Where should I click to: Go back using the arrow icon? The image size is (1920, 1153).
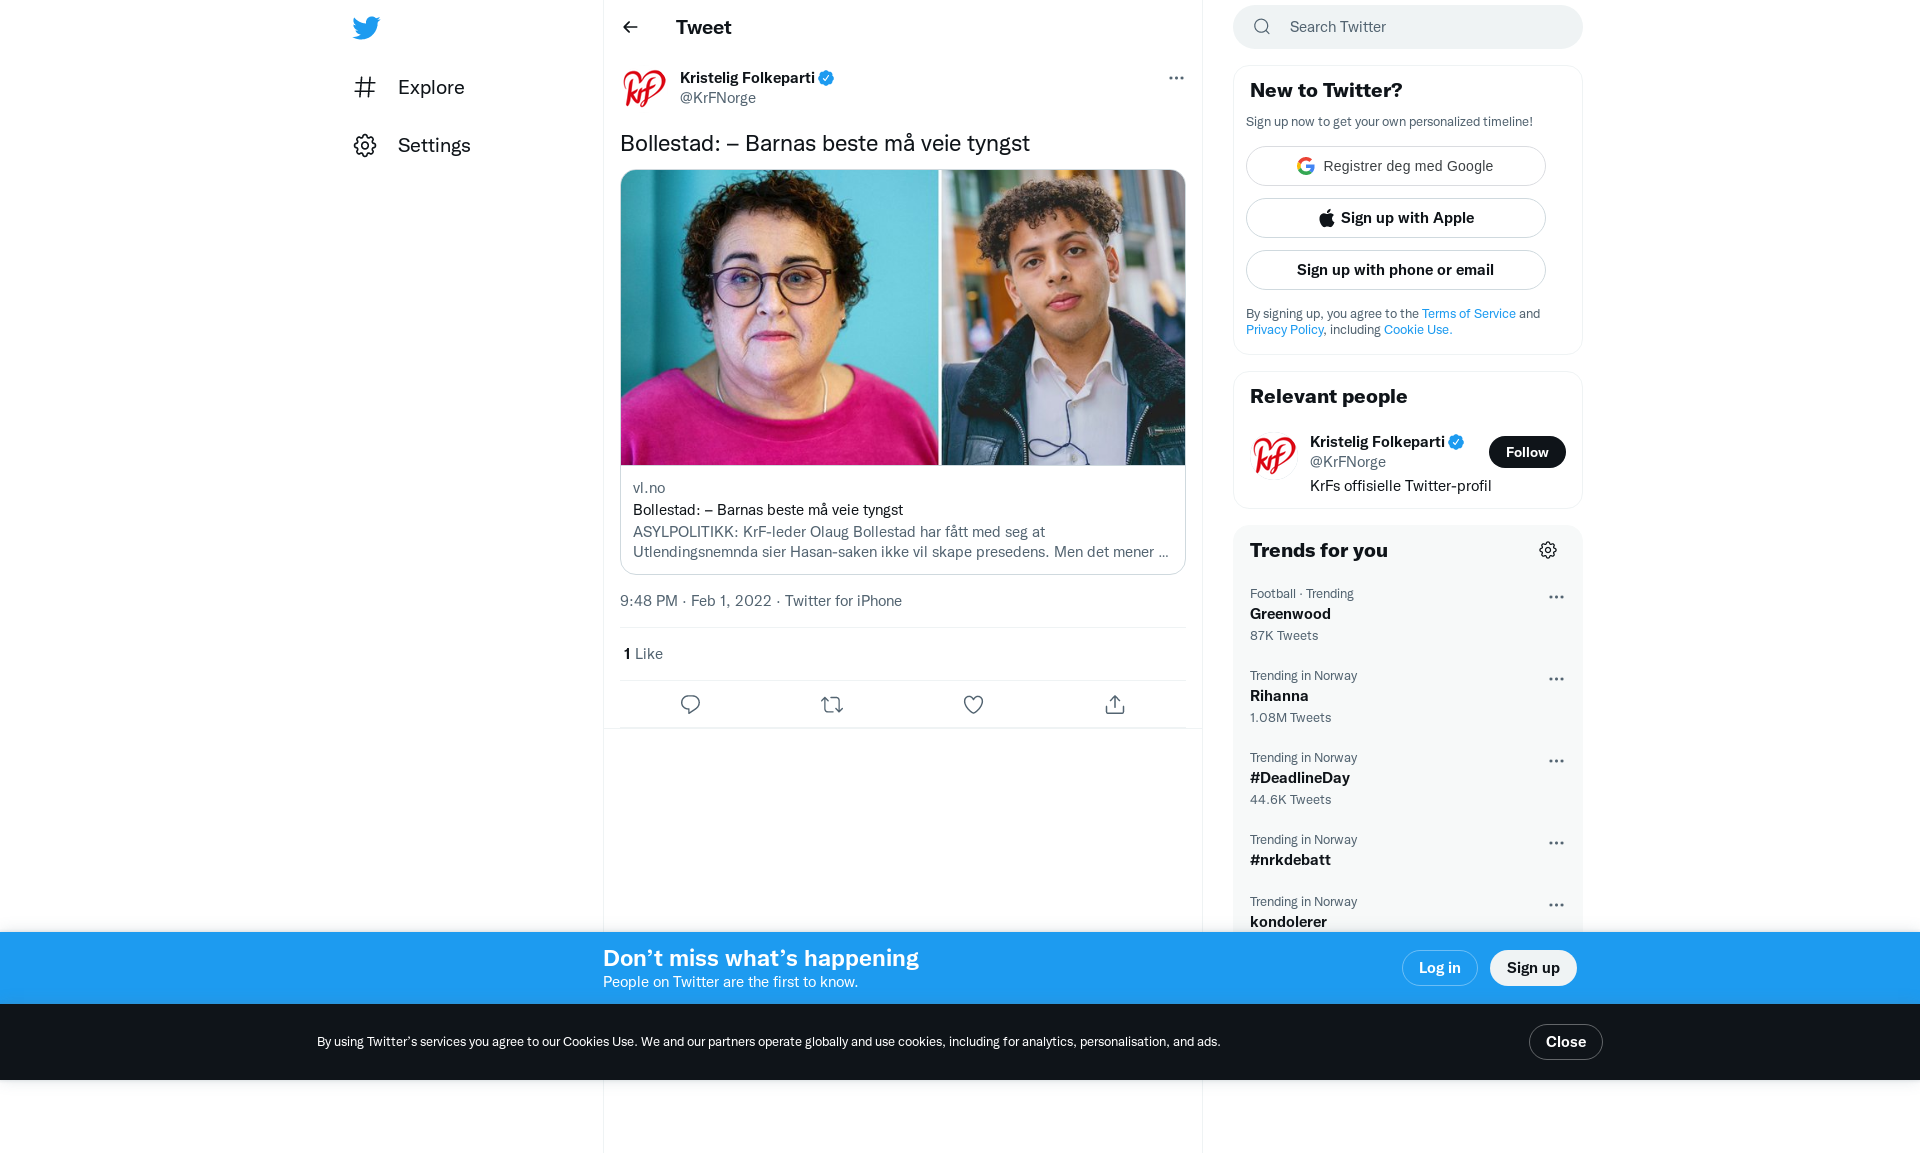coord(630,27)
